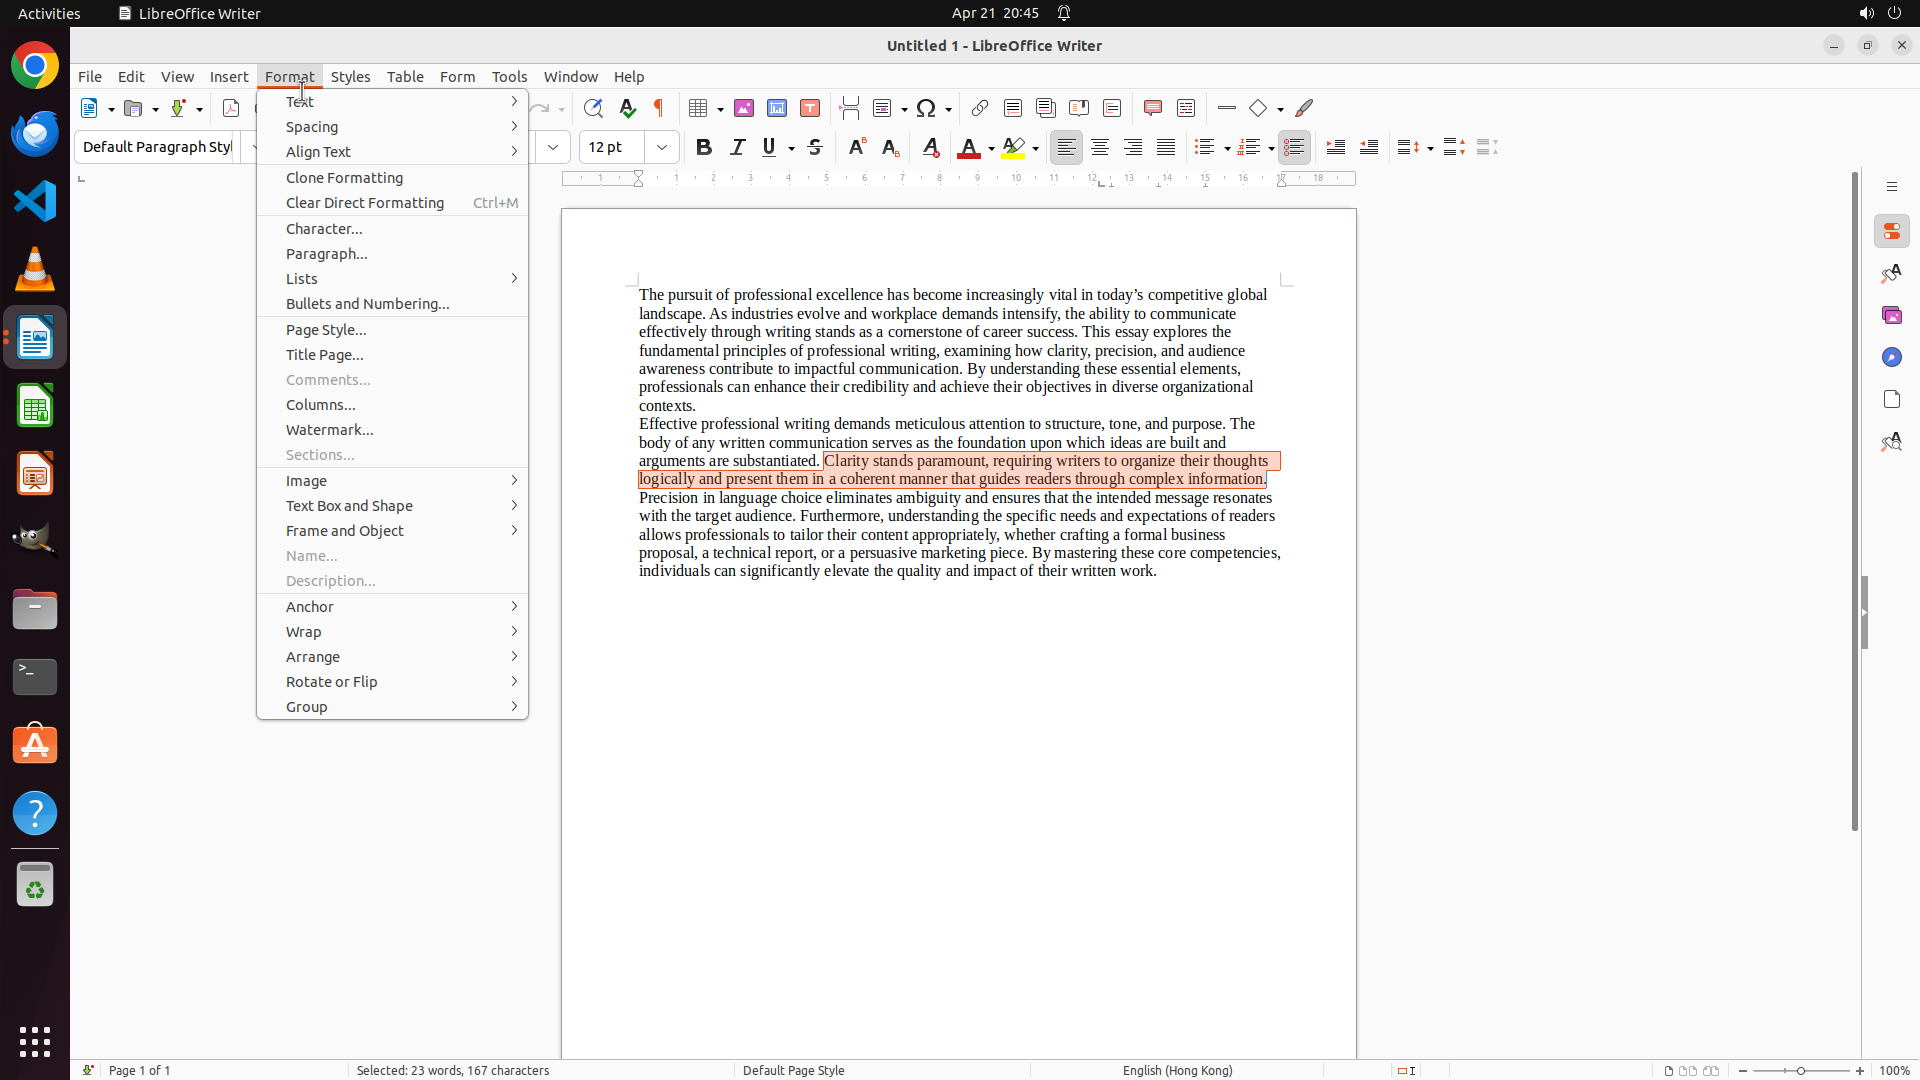Click the Spelling check icon
The width and height of the screenshot is (1920, 1080).
click(x=627, y=108)
